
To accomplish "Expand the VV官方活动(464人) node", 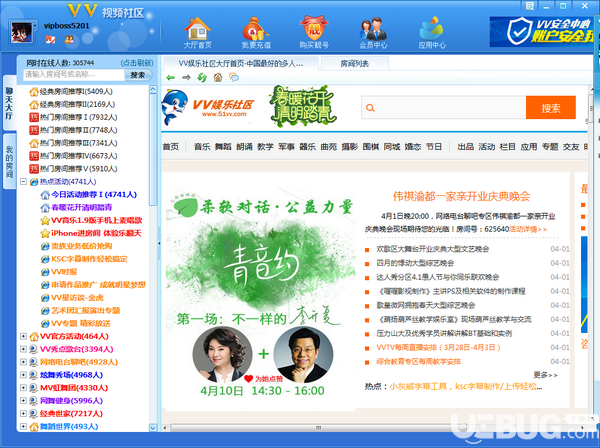I will pos(23,336).
